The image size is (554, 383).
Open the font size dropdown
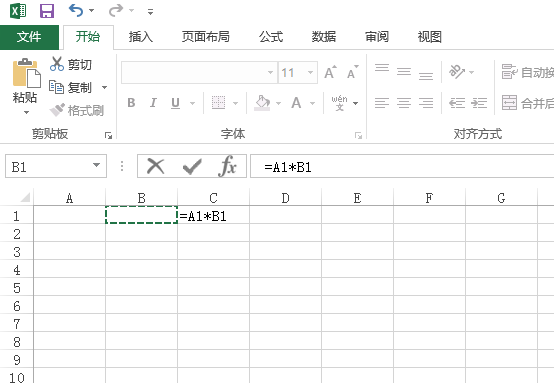pyautogui.click(x=310, y=73)
